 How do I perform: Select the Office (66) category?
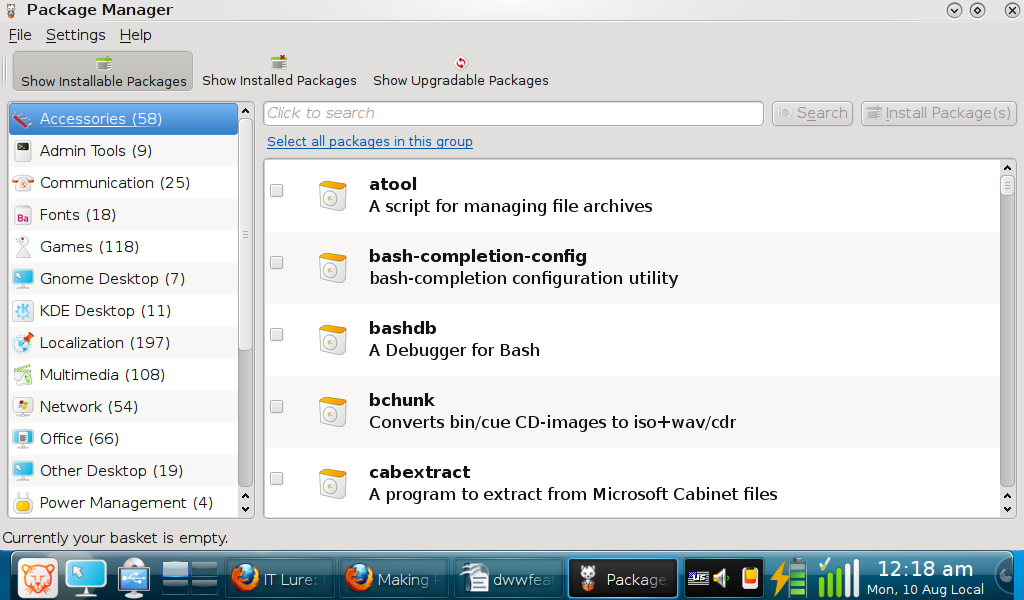[123, 439]
